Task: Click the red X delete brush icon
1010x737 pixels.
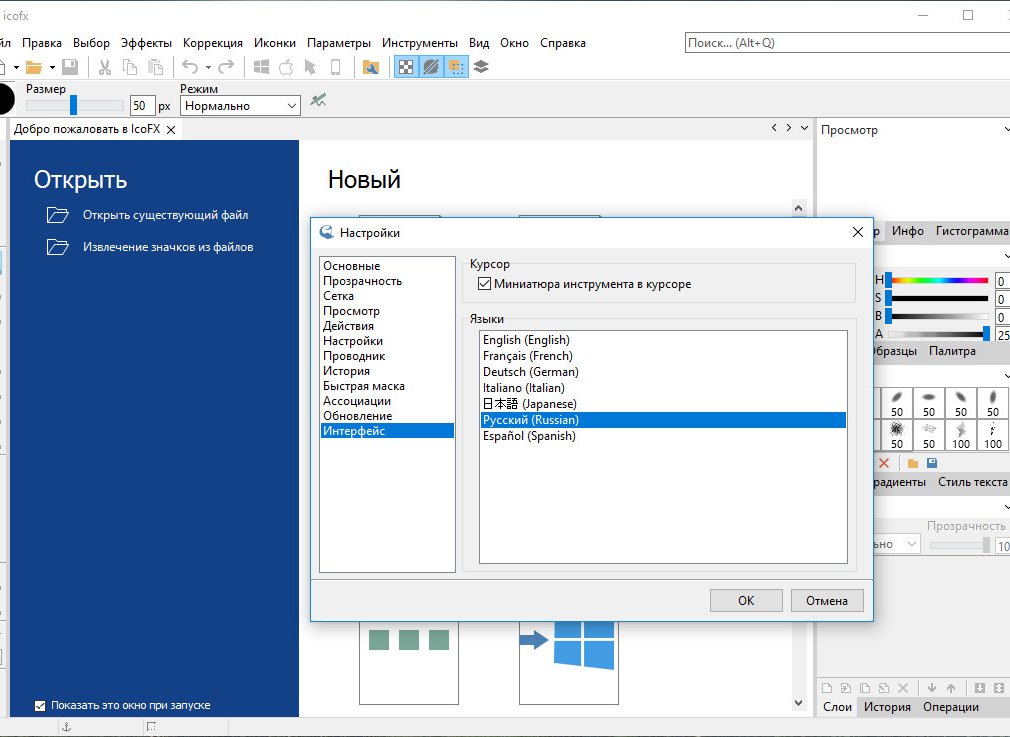Action: 884,463
